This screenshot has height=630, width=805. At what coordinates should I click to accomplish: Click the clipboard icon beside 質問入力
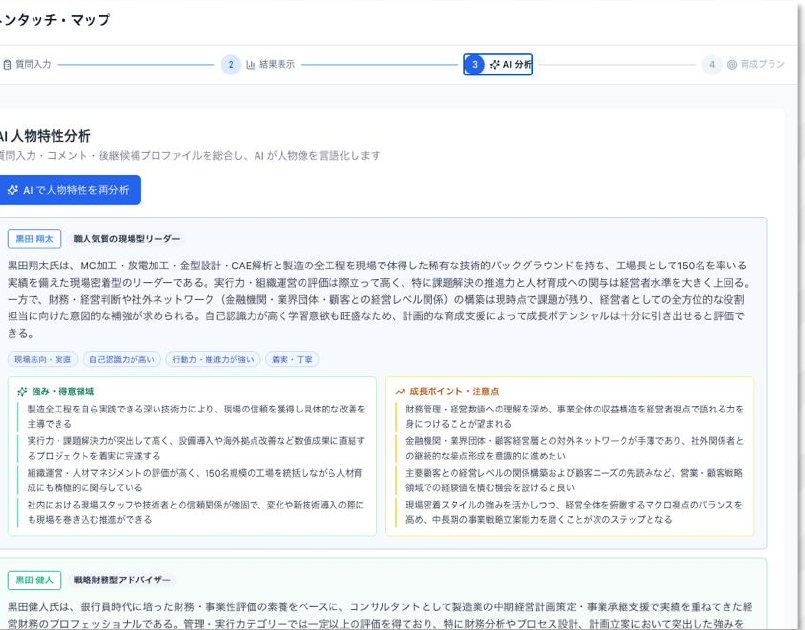(x=7, y=65)
